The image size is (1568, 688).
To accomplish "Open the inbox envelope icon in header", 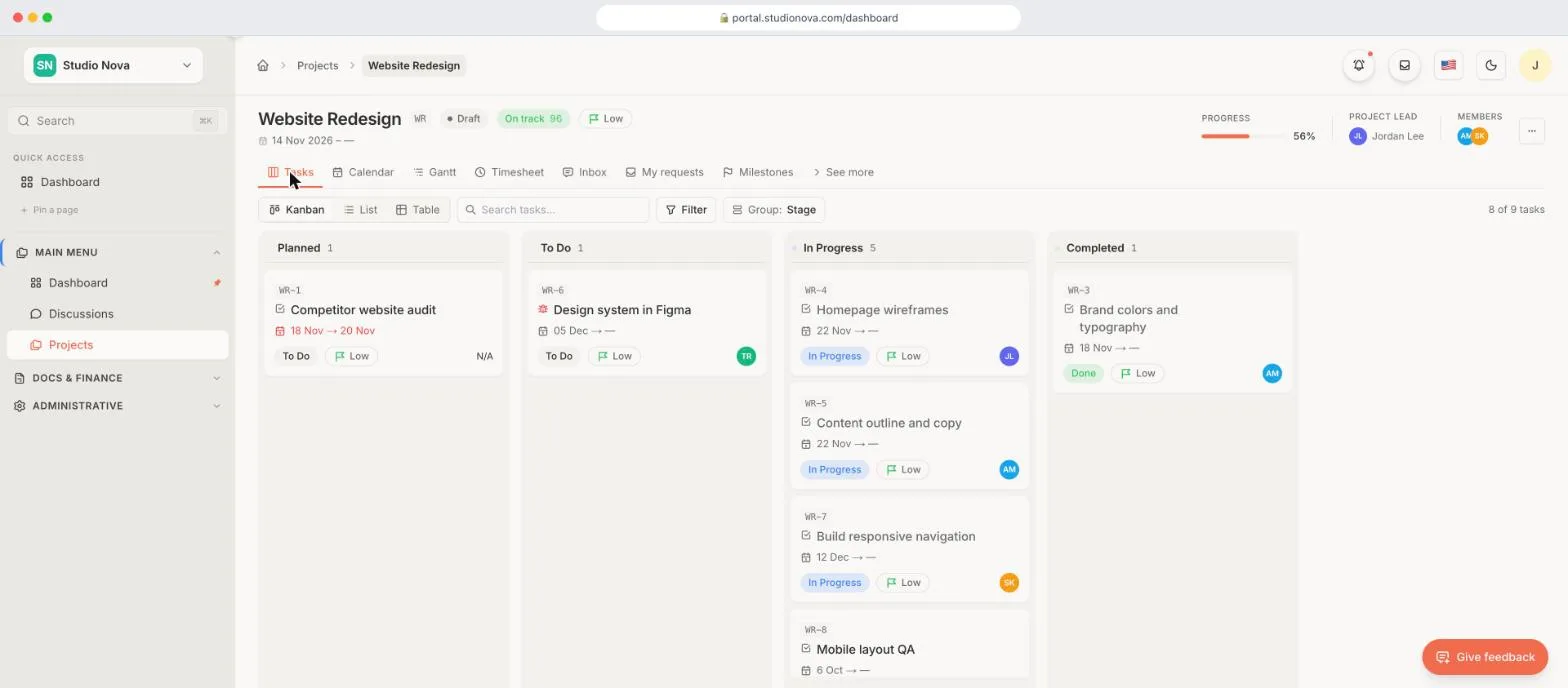I will 1405,65.
